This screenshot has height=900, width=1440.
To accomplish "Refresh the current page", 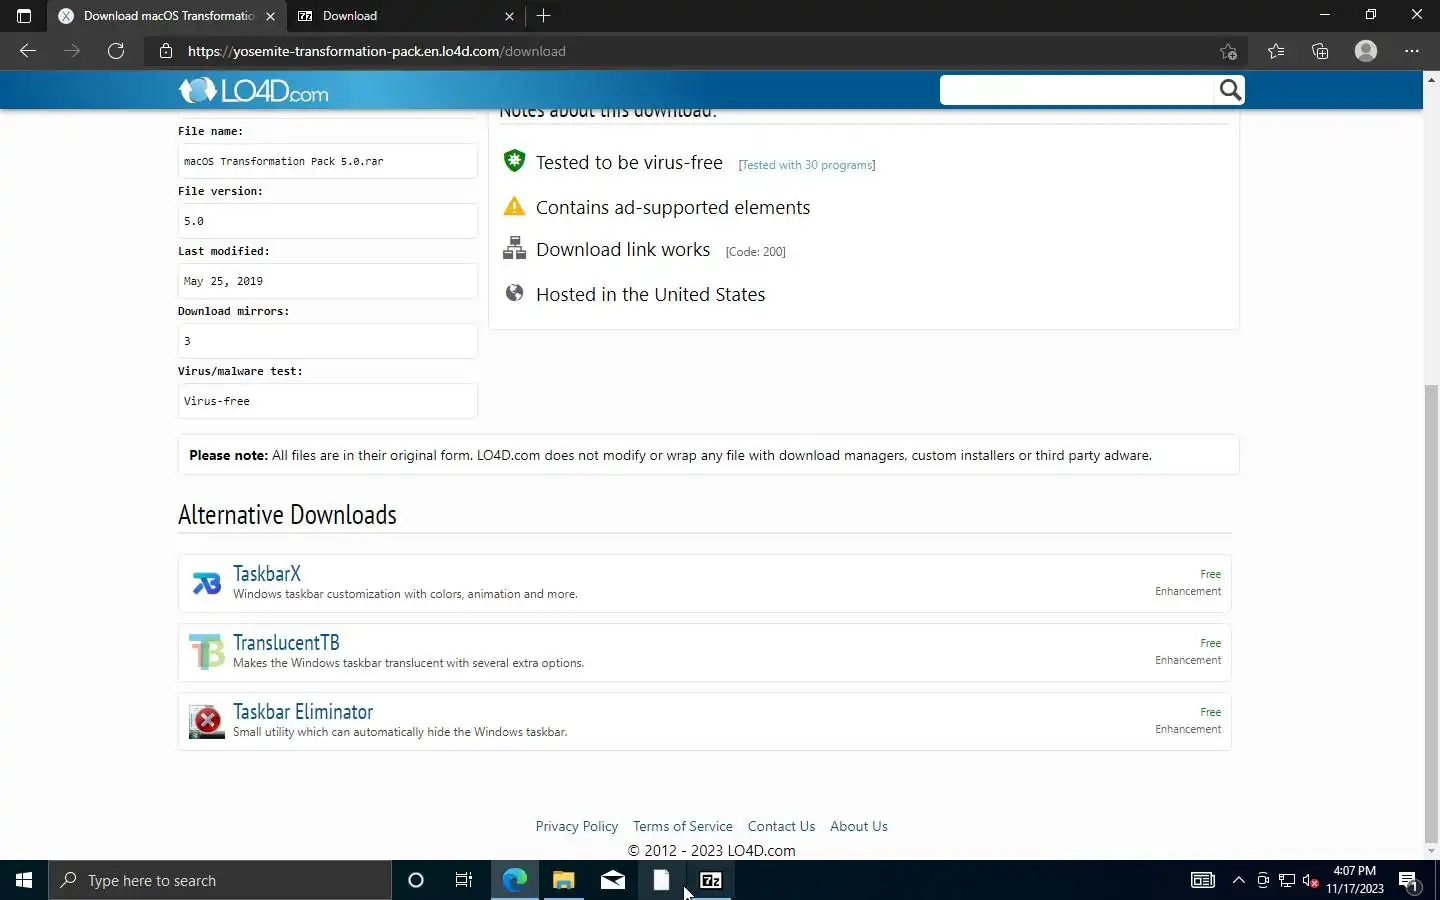I will pos(116,51).
